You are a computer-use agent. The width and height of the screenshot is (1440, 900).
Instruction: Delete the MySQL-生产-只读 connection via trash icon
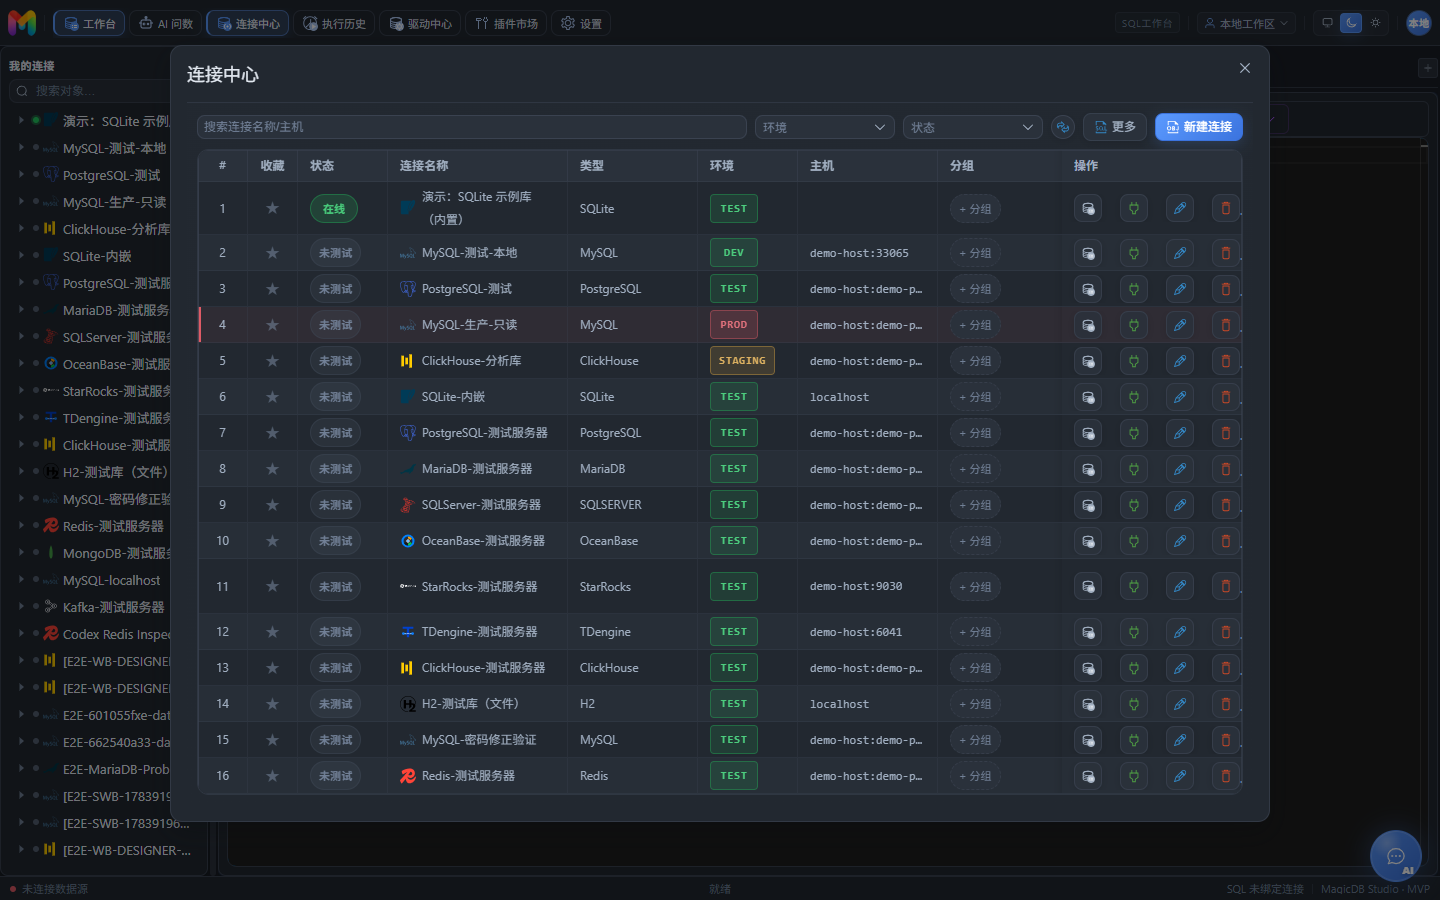click(1226, 325)
